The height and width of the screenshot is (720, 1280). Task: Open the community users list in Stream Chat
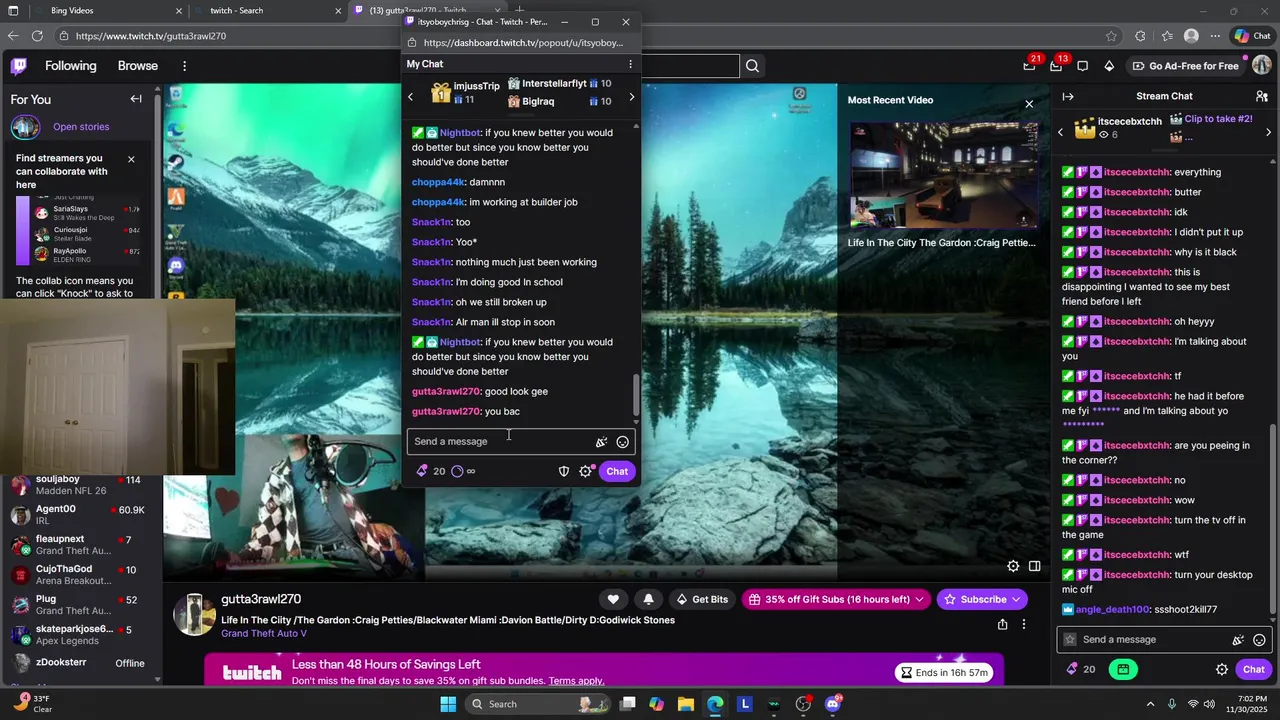pyautogui.click(x=1262, y=96)
